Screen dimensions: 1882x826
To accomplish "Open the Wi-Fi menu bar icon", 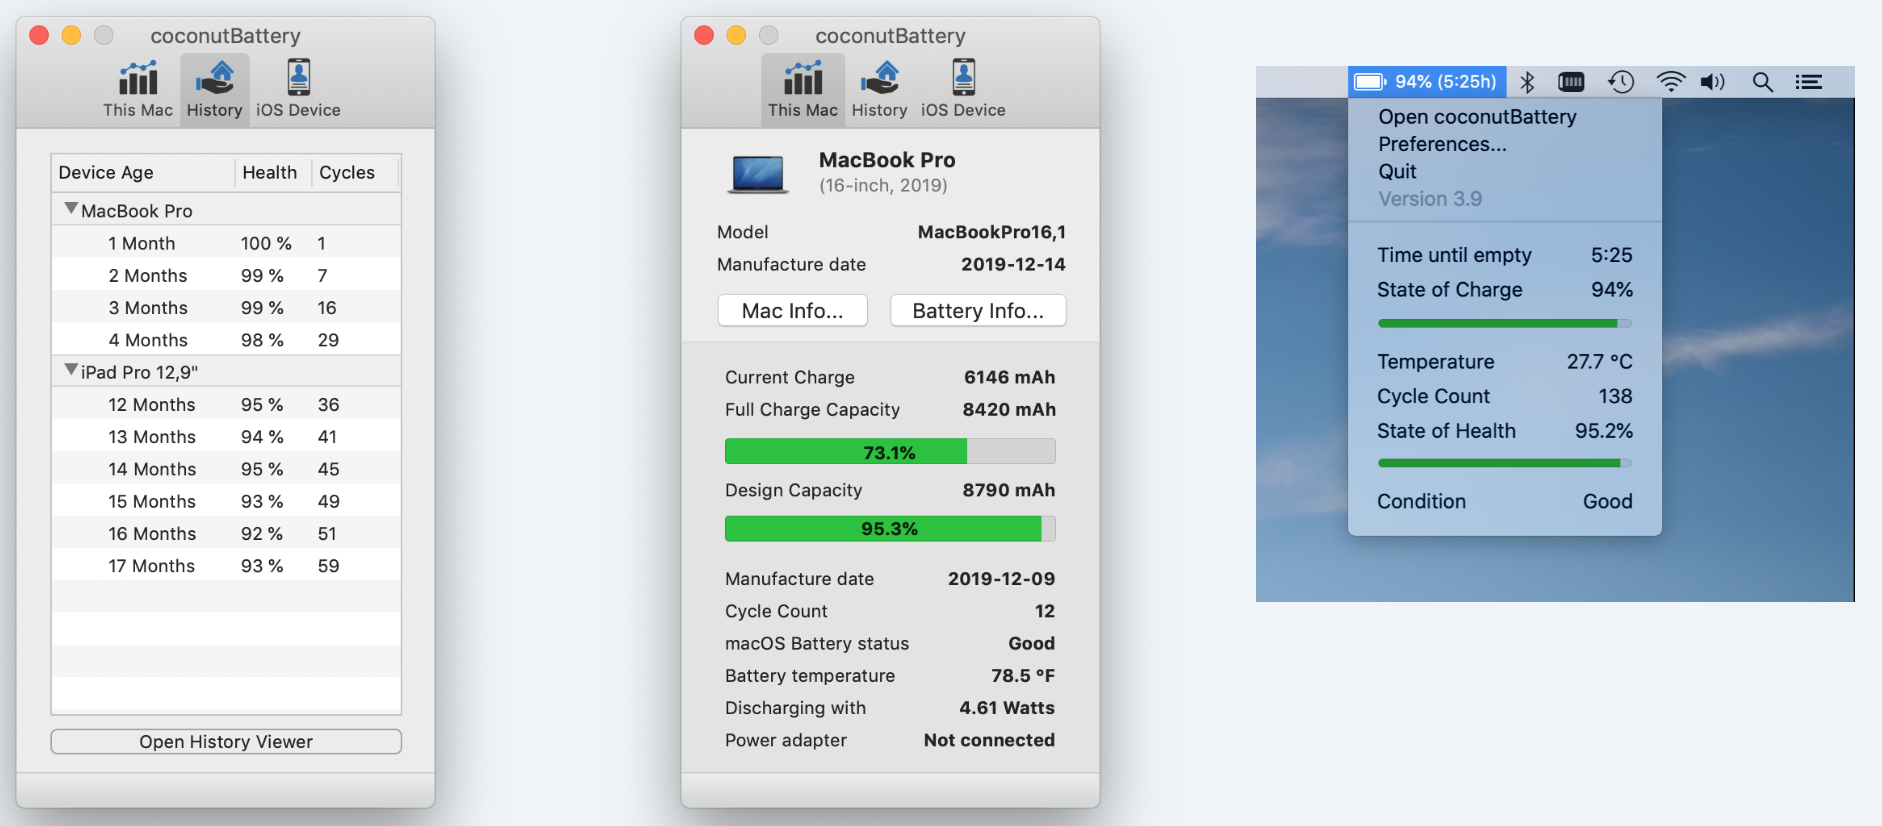I will 1670,82.
